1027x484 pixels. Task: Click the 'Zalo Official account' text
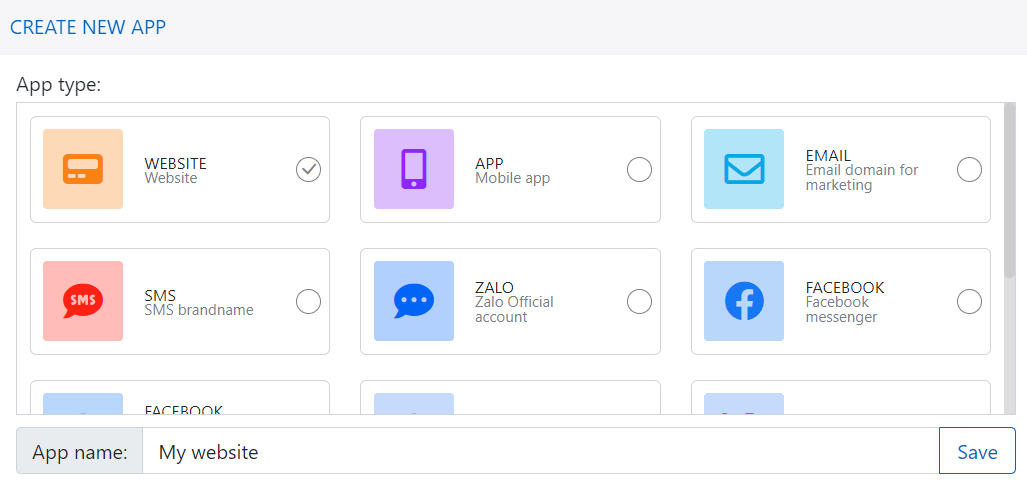[515, 309]
